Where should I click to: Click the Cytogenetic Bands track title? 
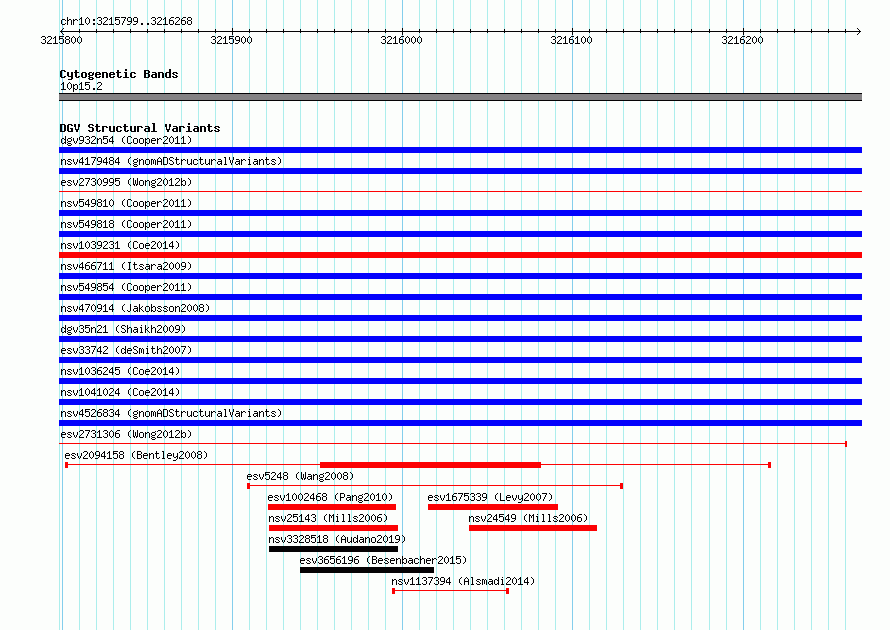point(119,74)
